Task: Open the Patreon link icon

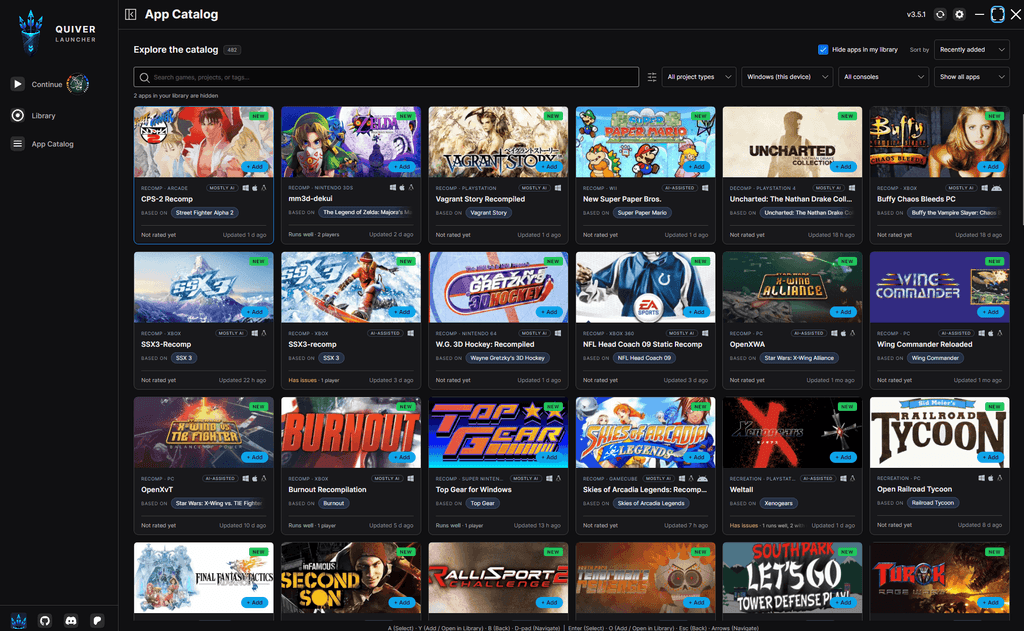Action: pyautogui.click(x=97, y=621)
